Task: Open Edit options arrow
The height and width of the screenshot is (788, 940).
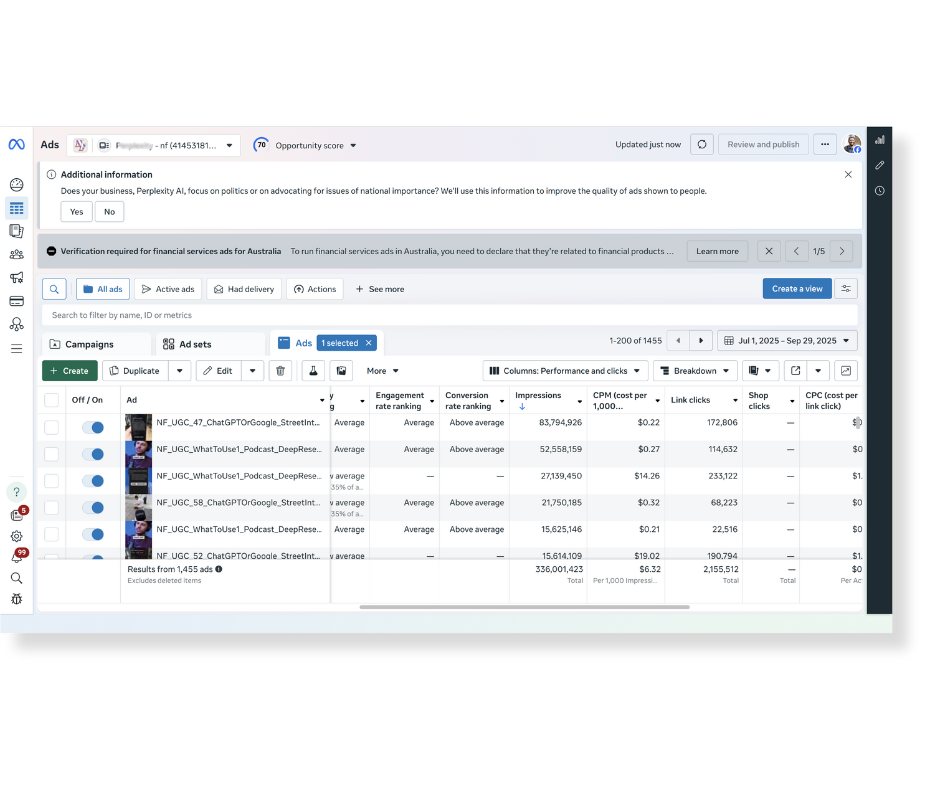Action: tap(252, 371)
